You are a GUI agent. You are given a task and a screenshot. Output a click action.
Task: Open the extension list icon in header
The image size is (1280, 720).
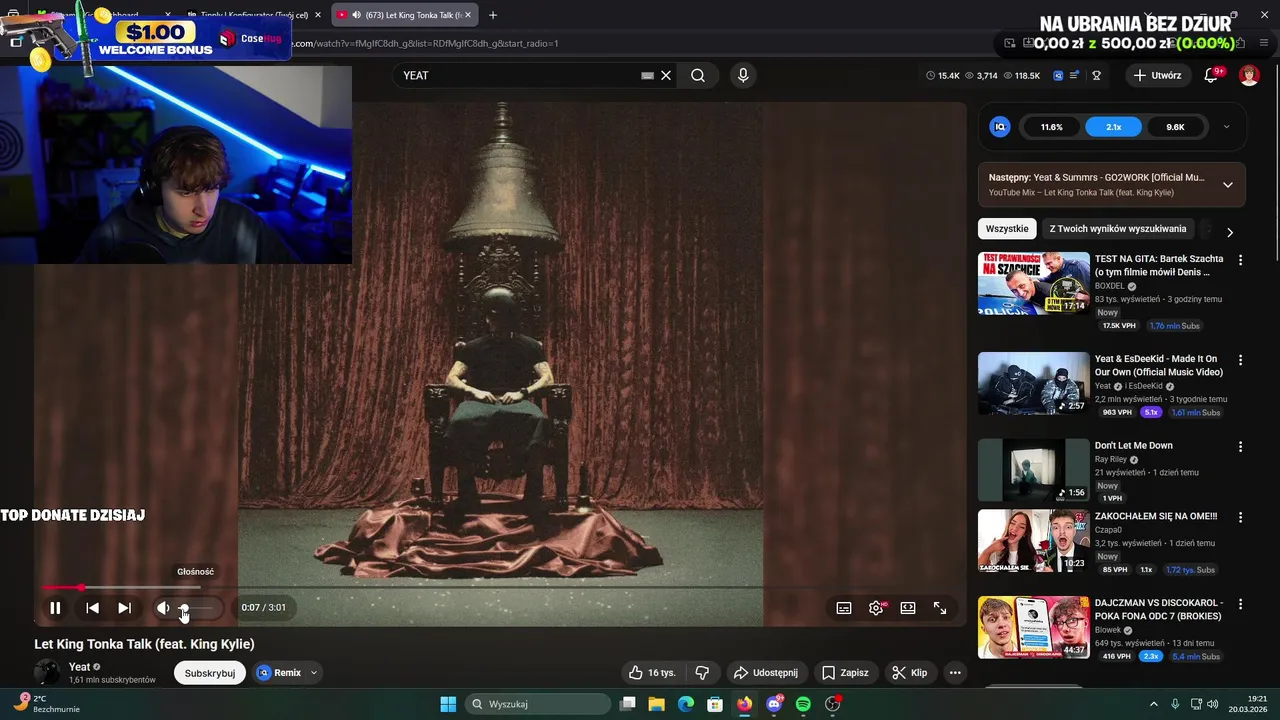[x=1075, y=75]
